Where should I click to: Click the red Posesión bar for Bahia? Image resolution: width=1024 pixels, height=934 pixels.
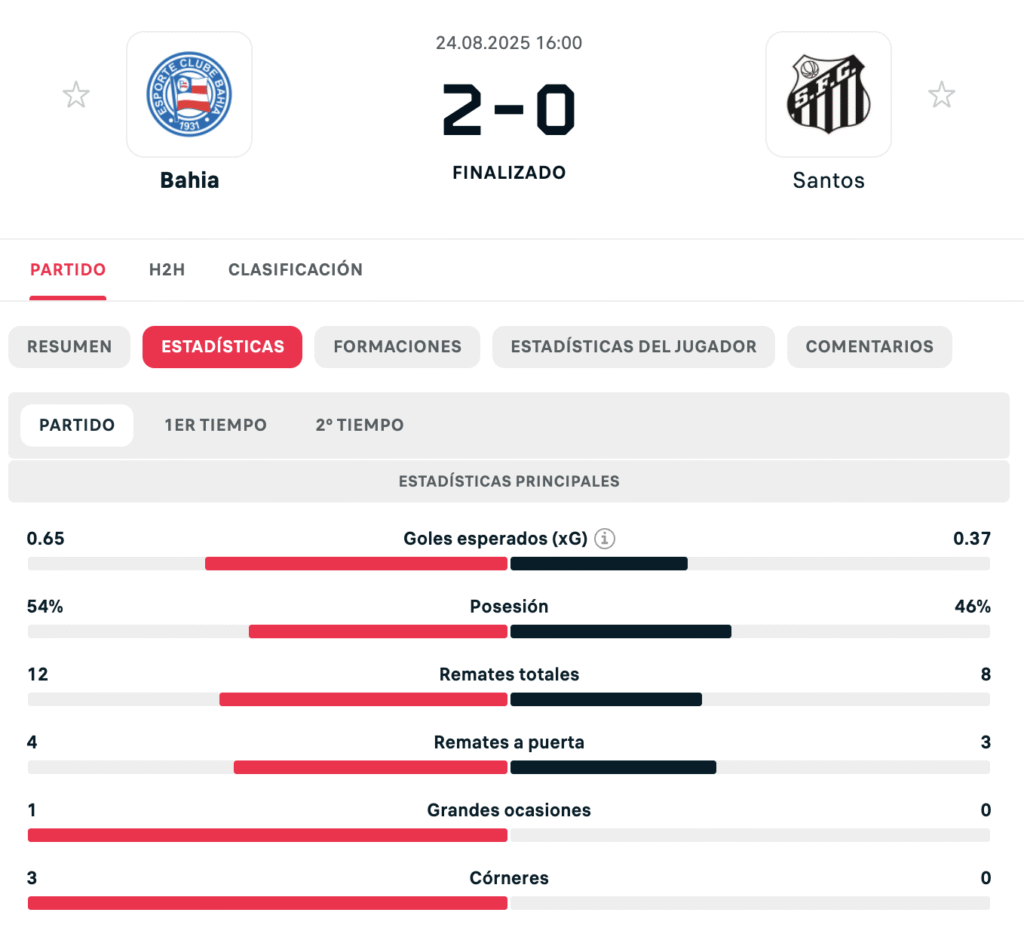[x=378, y=632]
